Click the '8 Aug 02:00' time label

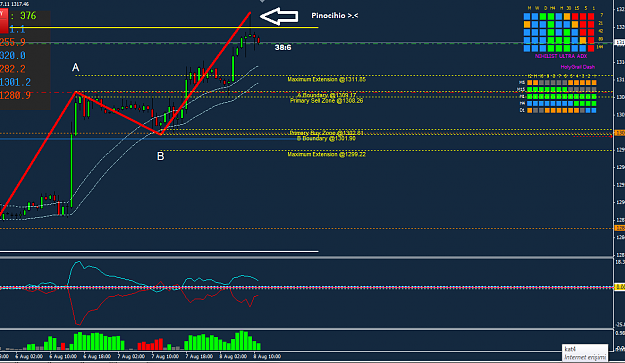[233, 356]
